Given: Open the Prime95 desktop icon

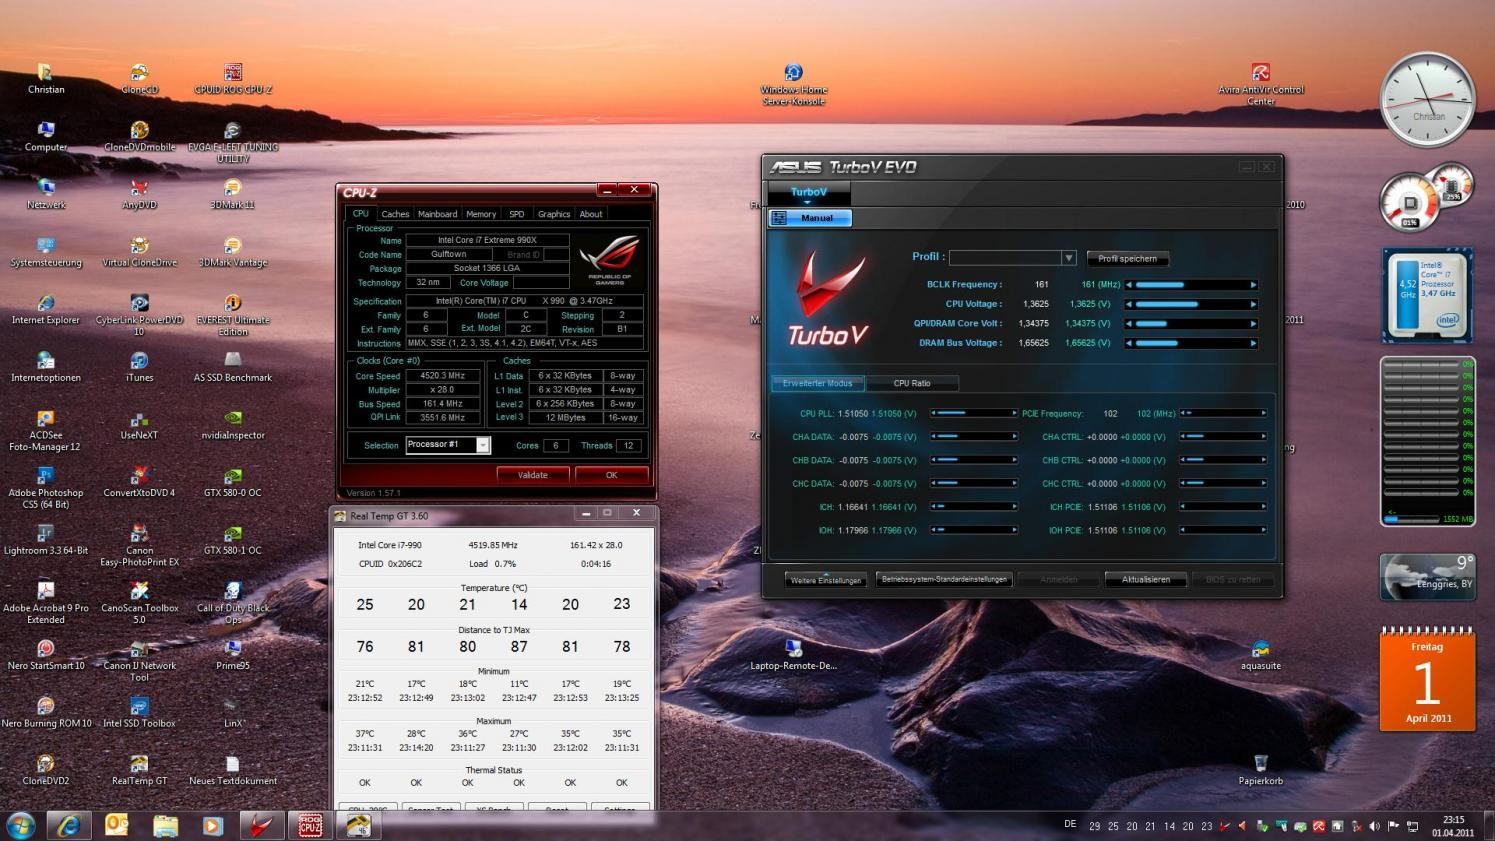Looking at the screenshot, I should point(233,655).
